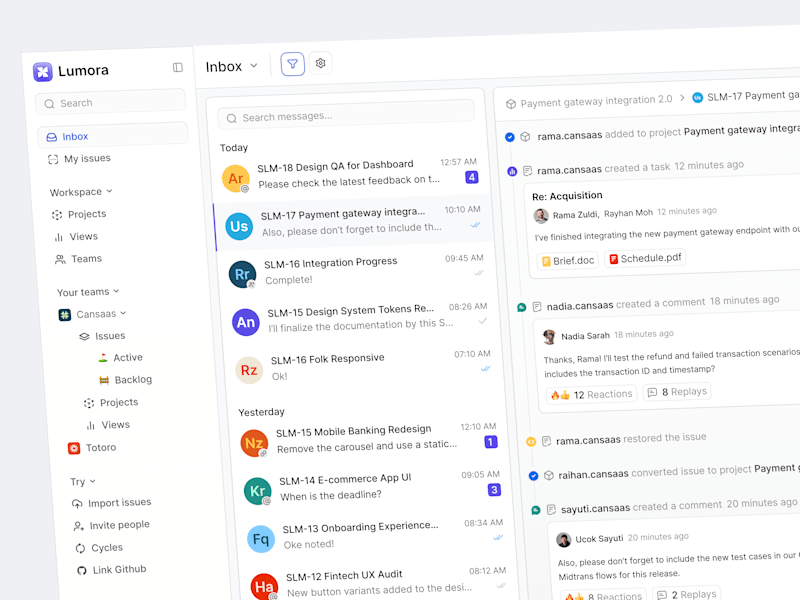
Task: Click the Teams people icon
Action: point(60,260)
